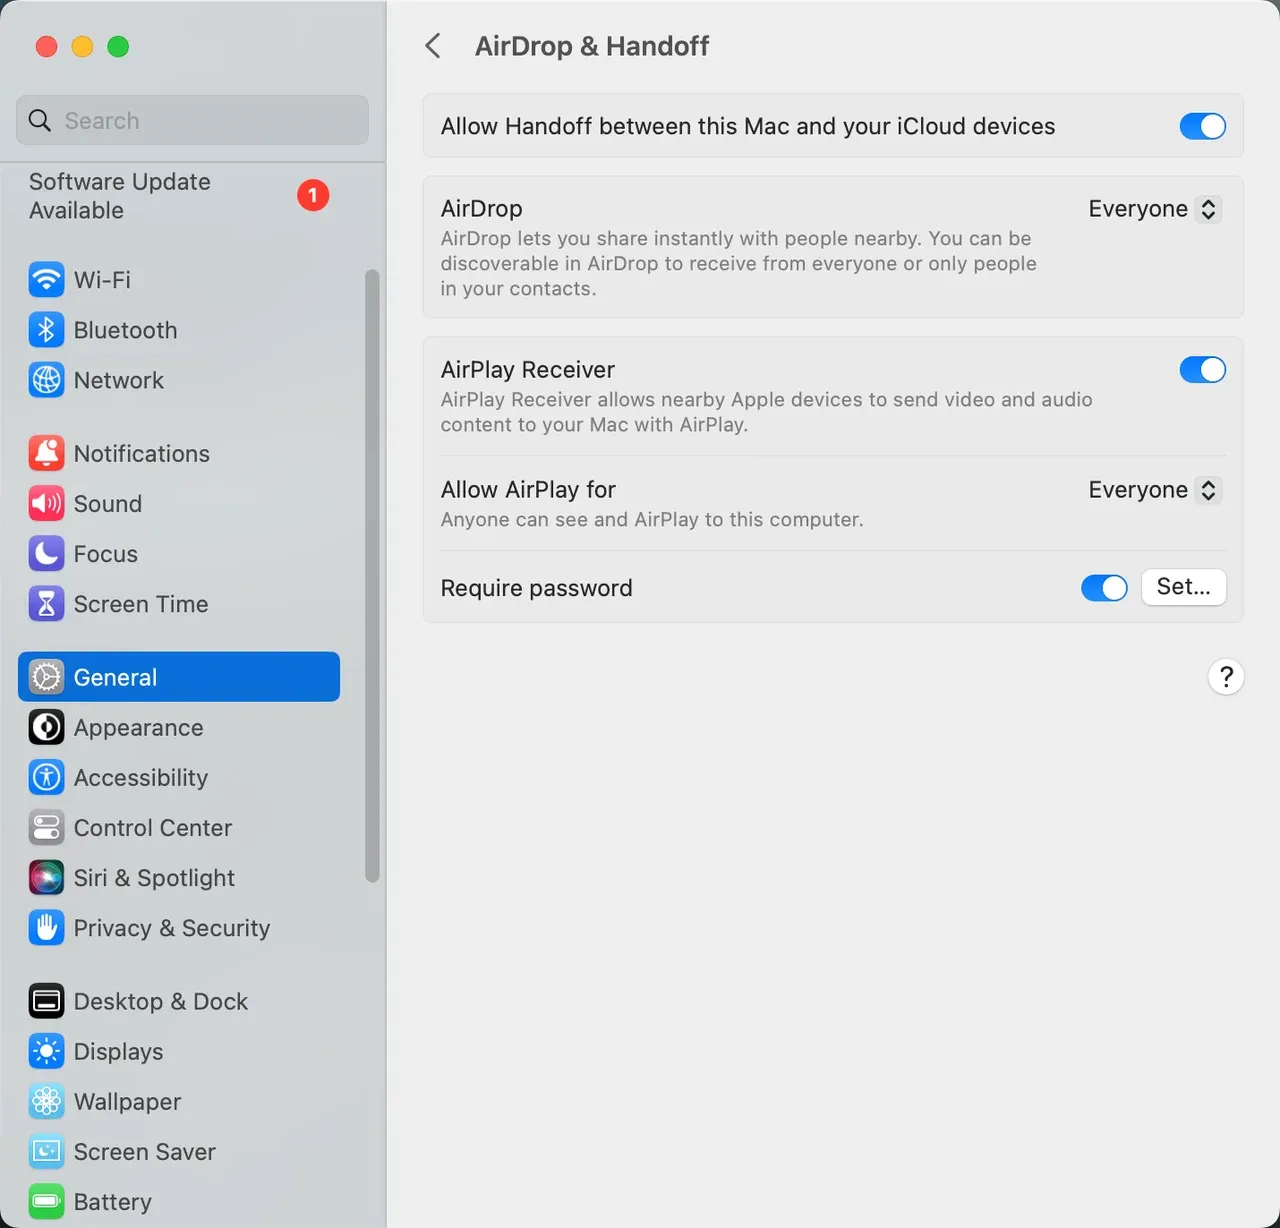Viewport: 1280px width, 1228px height.
Task: Click the Privacy & Security hand icon
Action: [46, 928]
